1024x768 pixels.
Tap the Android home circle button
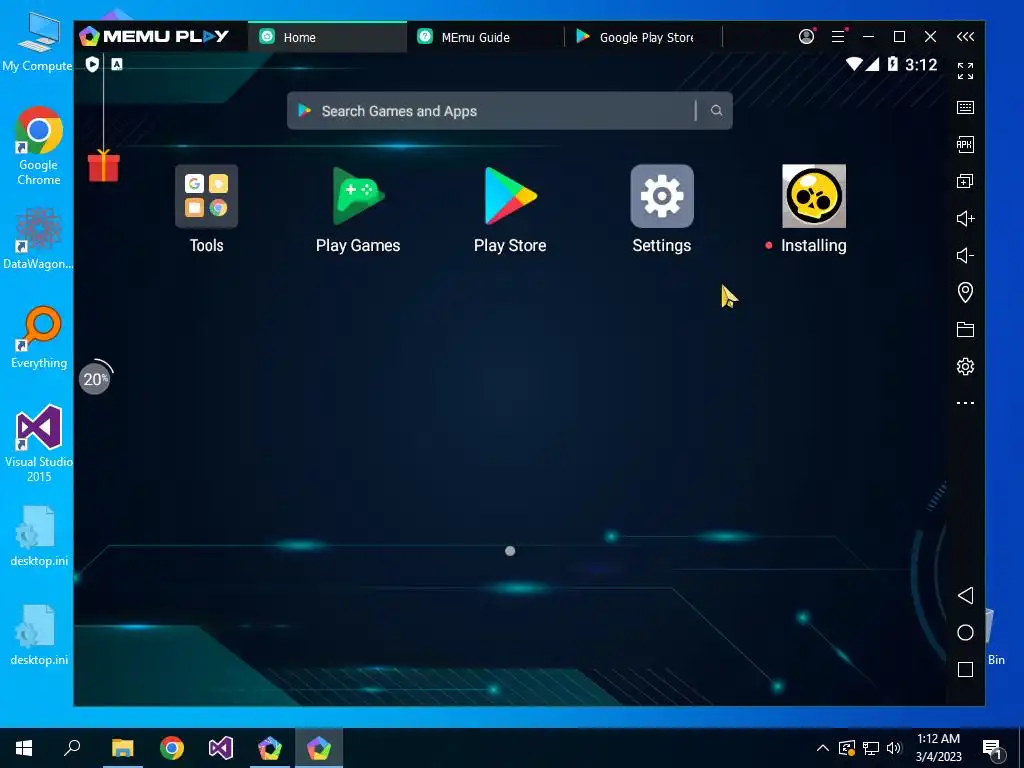pyautogui.click(x=965, y=632)
